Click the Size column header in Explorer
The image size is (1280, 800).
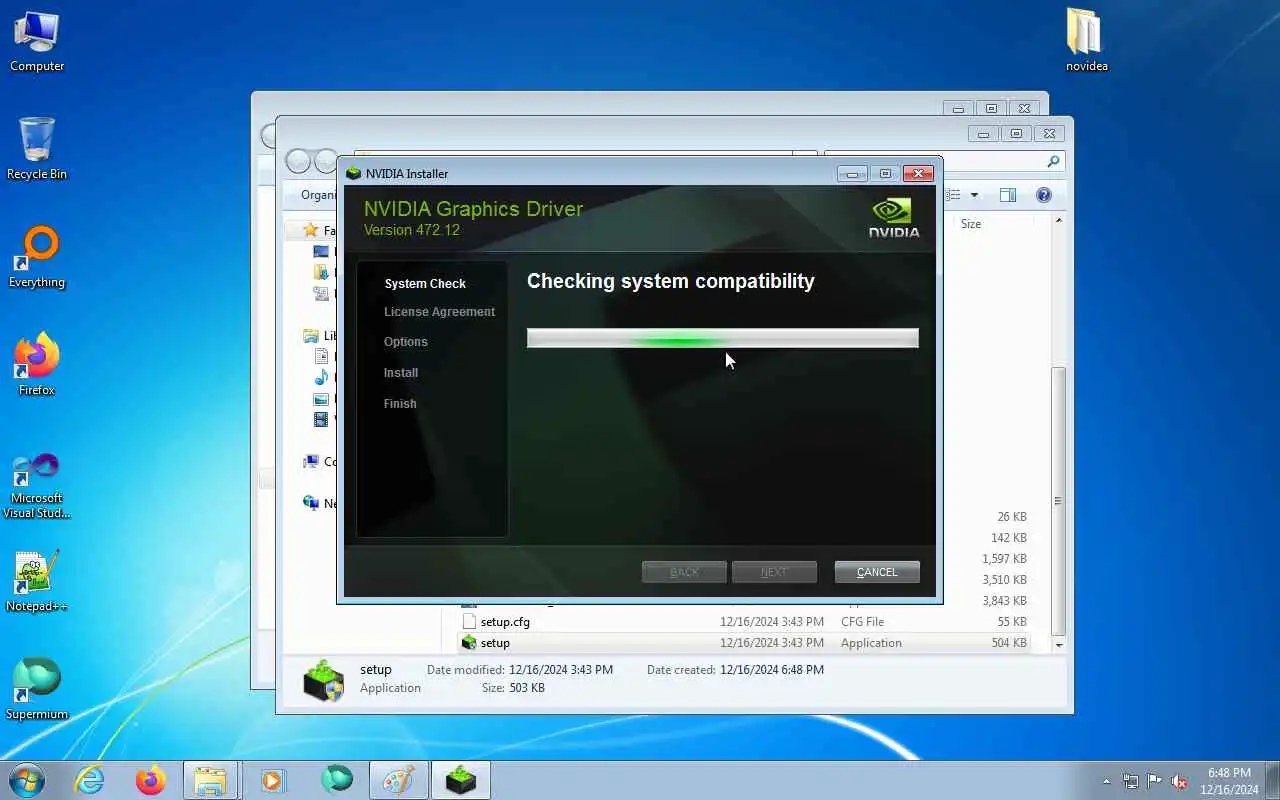[971, 224]
